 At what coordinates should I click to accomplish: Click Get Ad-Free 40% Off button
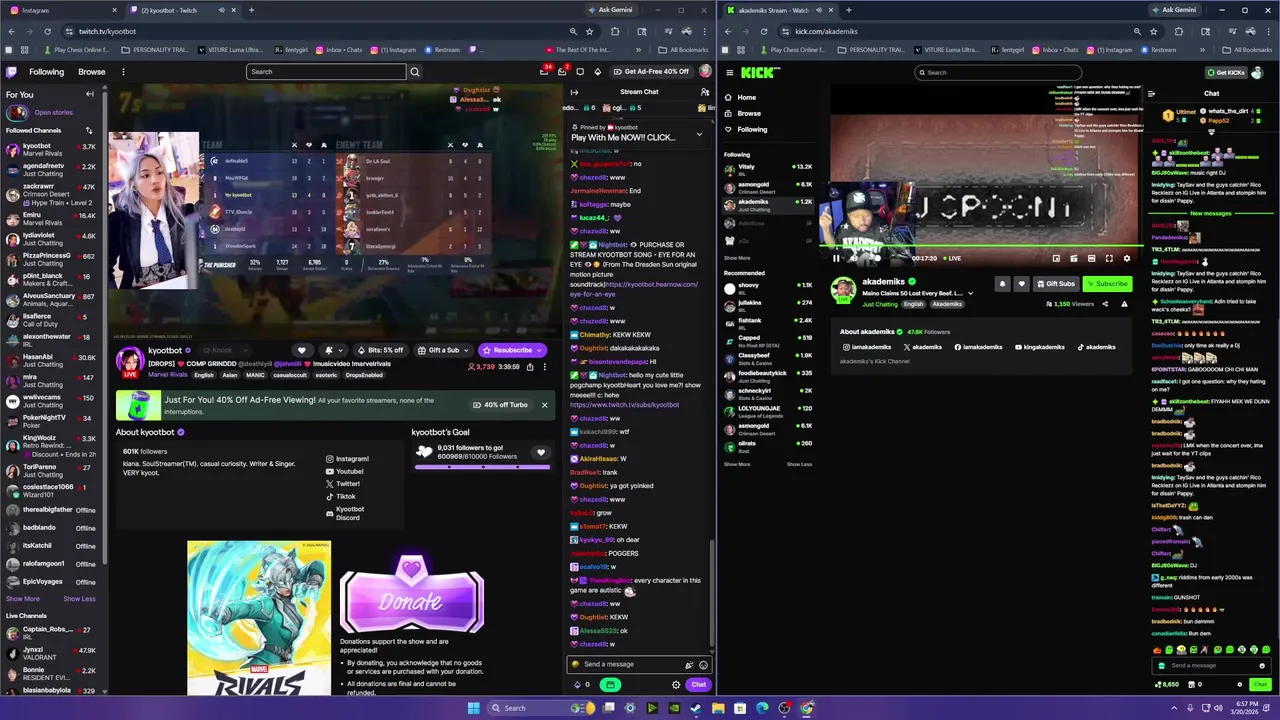click(x=650, y=72)
